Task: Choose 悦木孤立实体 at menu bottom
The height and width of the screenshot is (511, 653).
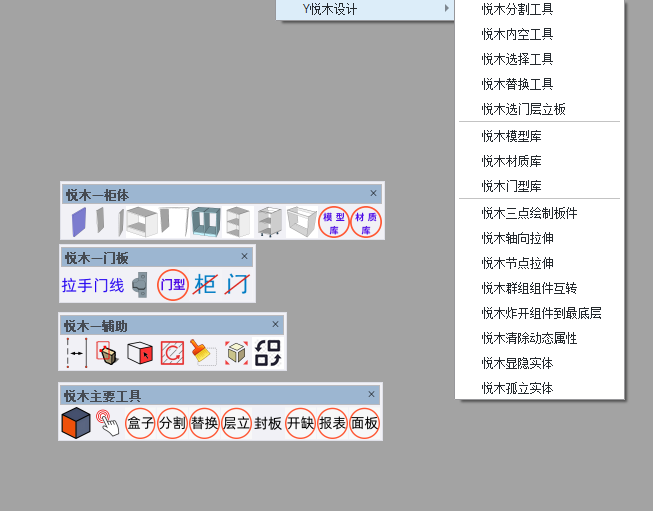Action: coord(517,388)
